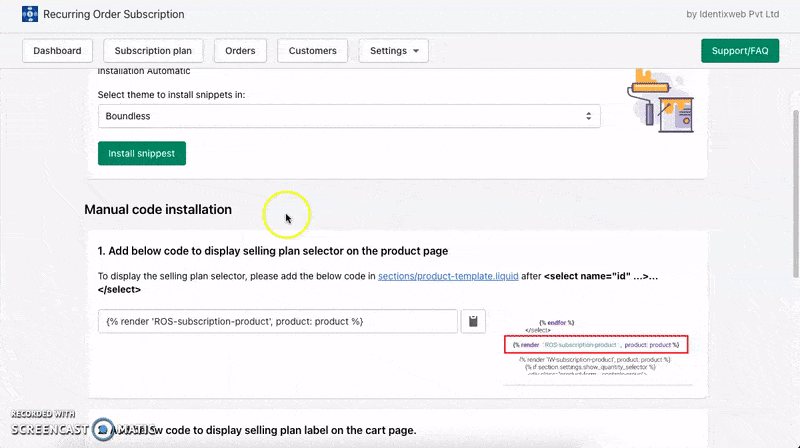Expand the Settings dropdown menu
Image resolution: width=800 pixels, height=448 pixels.
[x=393, y=51]
